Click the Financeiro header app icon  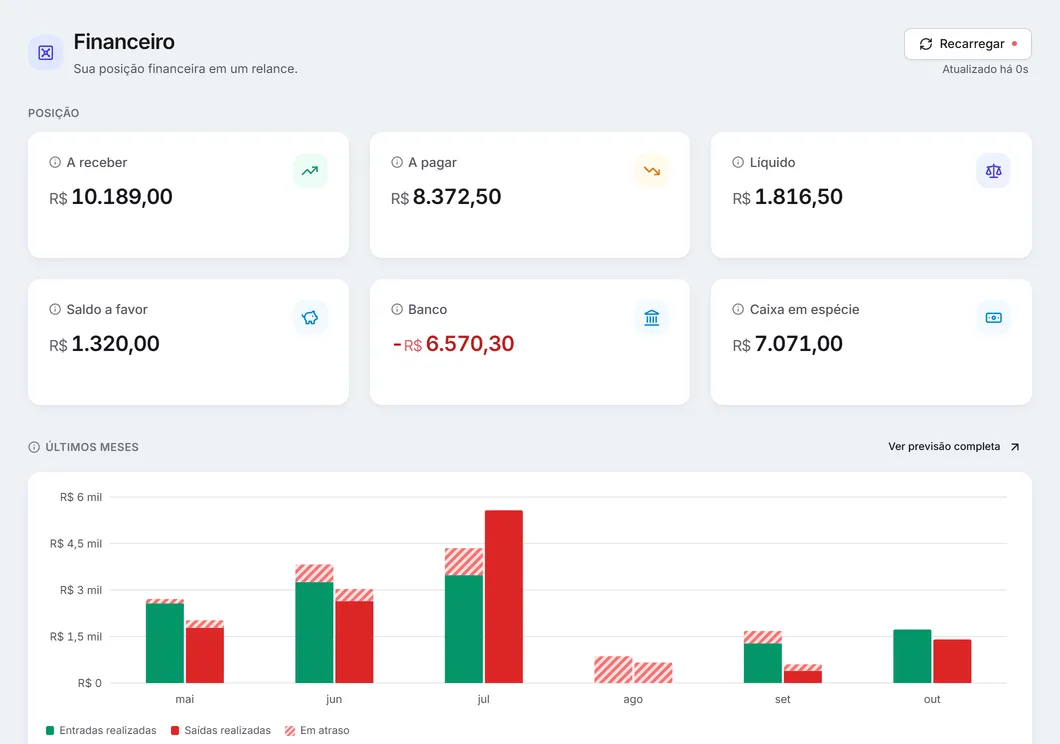tap(45, 52)
